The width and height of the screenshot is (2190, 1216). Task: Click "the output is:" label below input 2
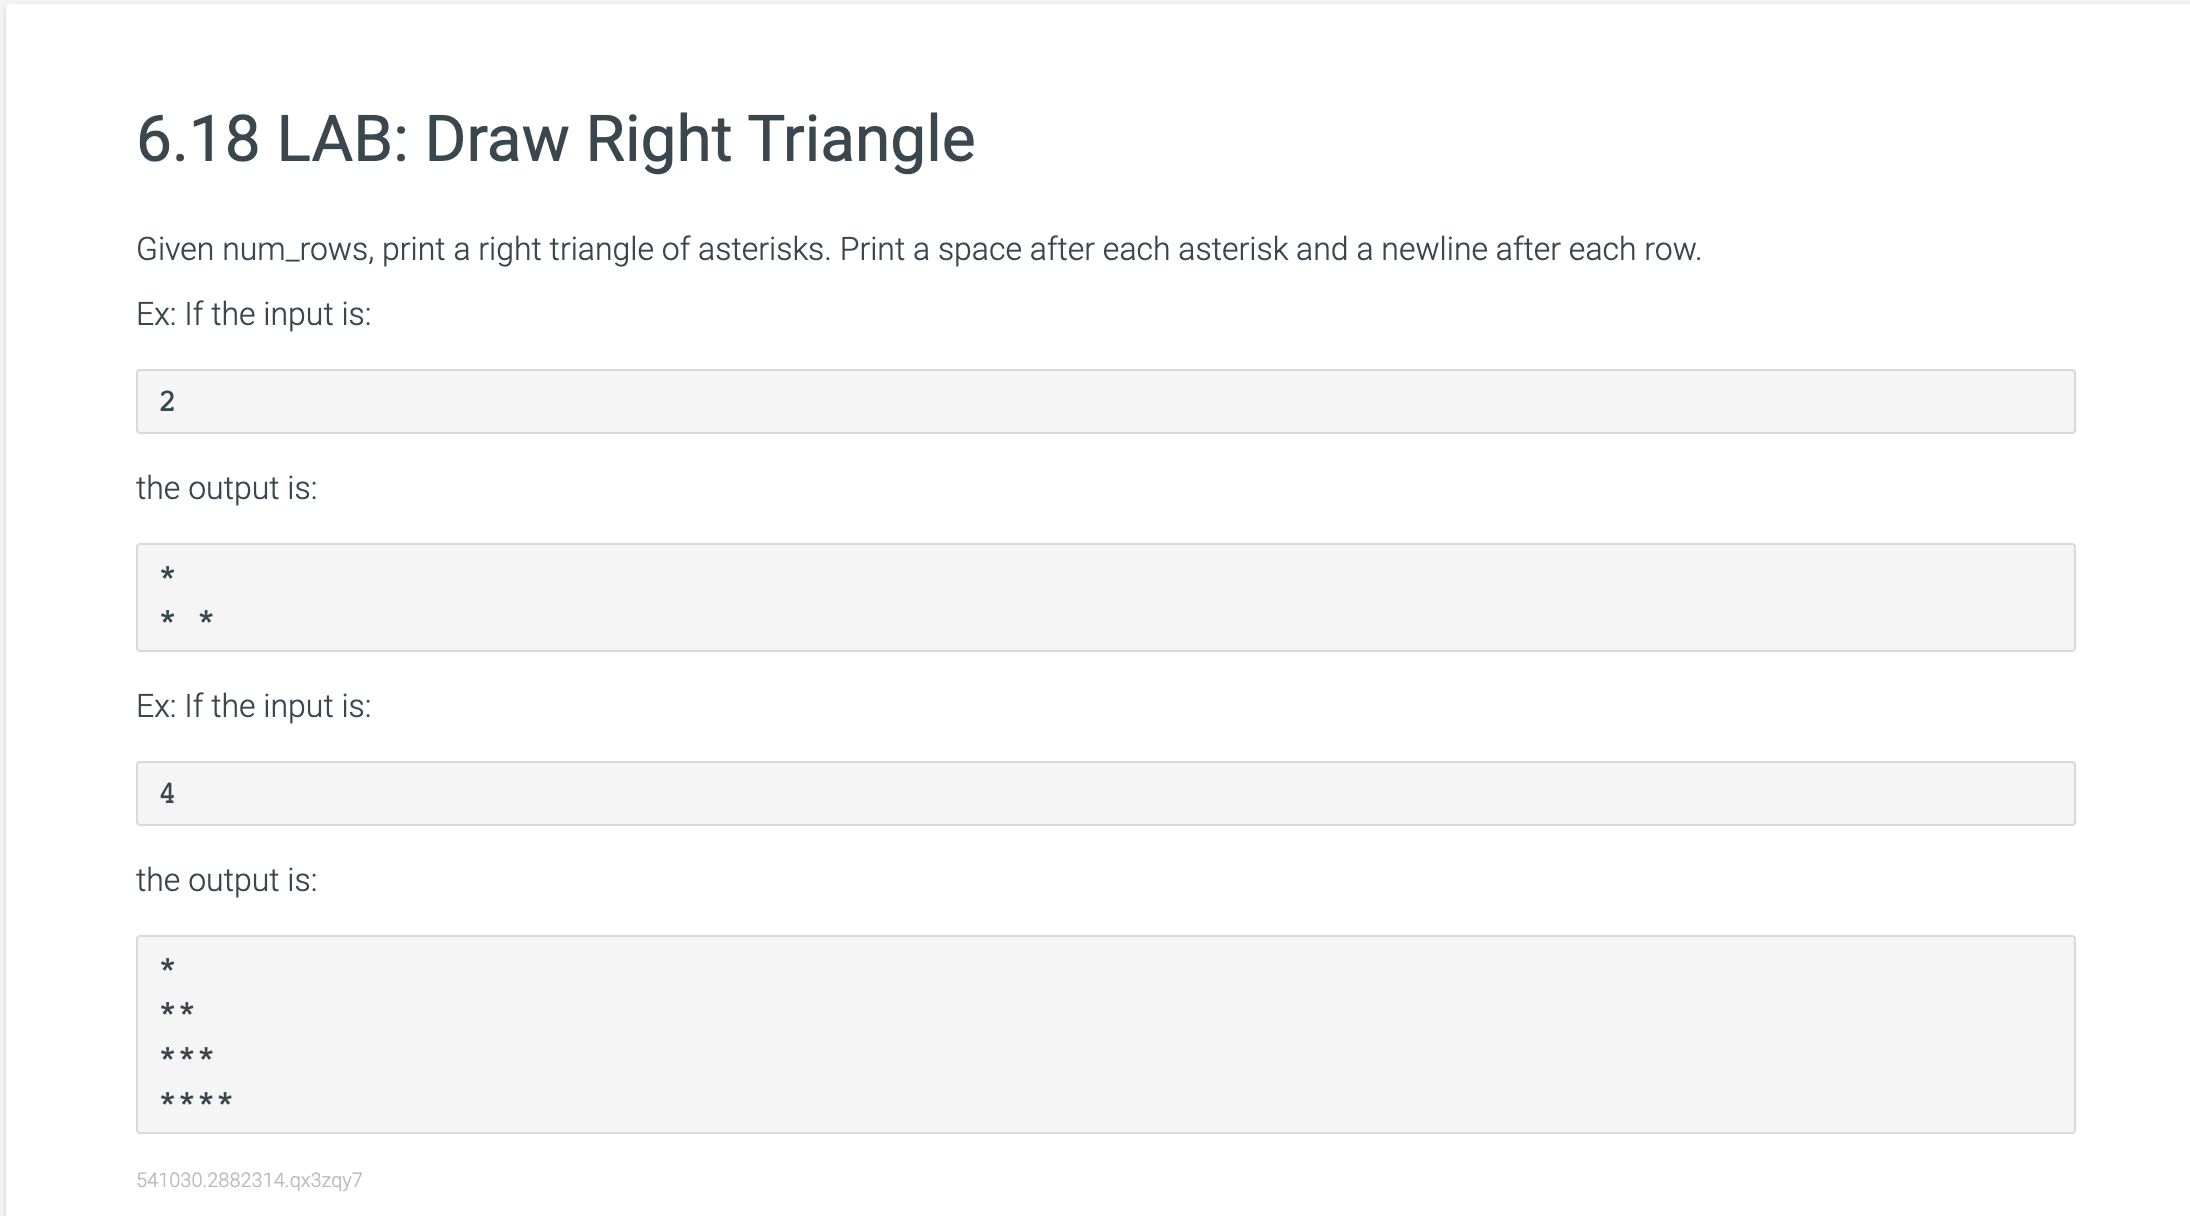coord(226,488)
